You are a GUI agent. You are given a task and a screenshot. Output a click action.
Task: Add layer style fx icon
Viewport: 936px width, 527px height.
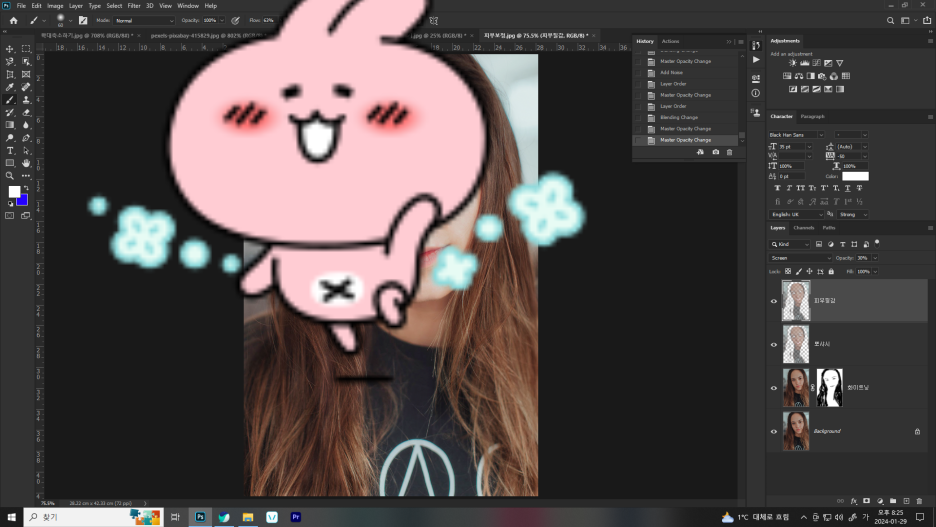(854, 501)
